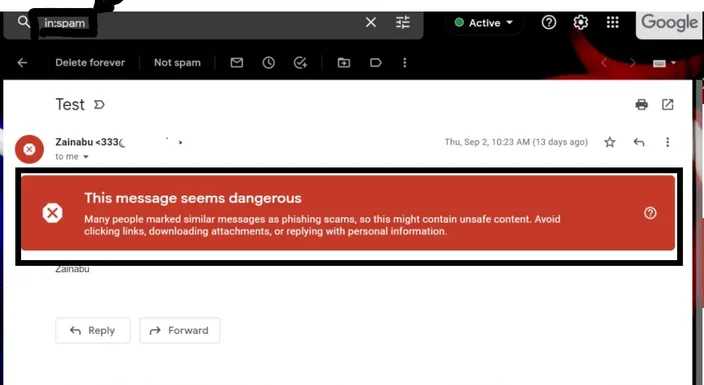704x385 pixels.
Task: Open the message More options menu
Action: pyautogui.click(x=668, y=142)
